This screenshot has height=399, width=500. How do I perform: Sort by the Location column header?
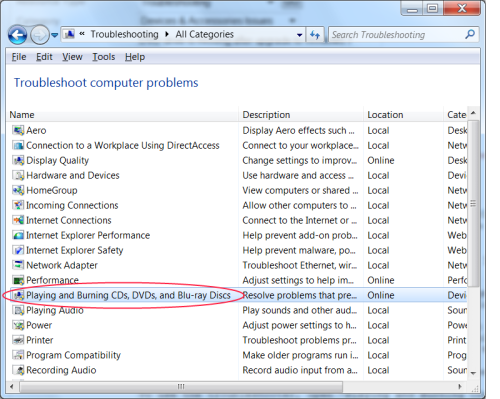pyautogui.click(x=403, y=115)
